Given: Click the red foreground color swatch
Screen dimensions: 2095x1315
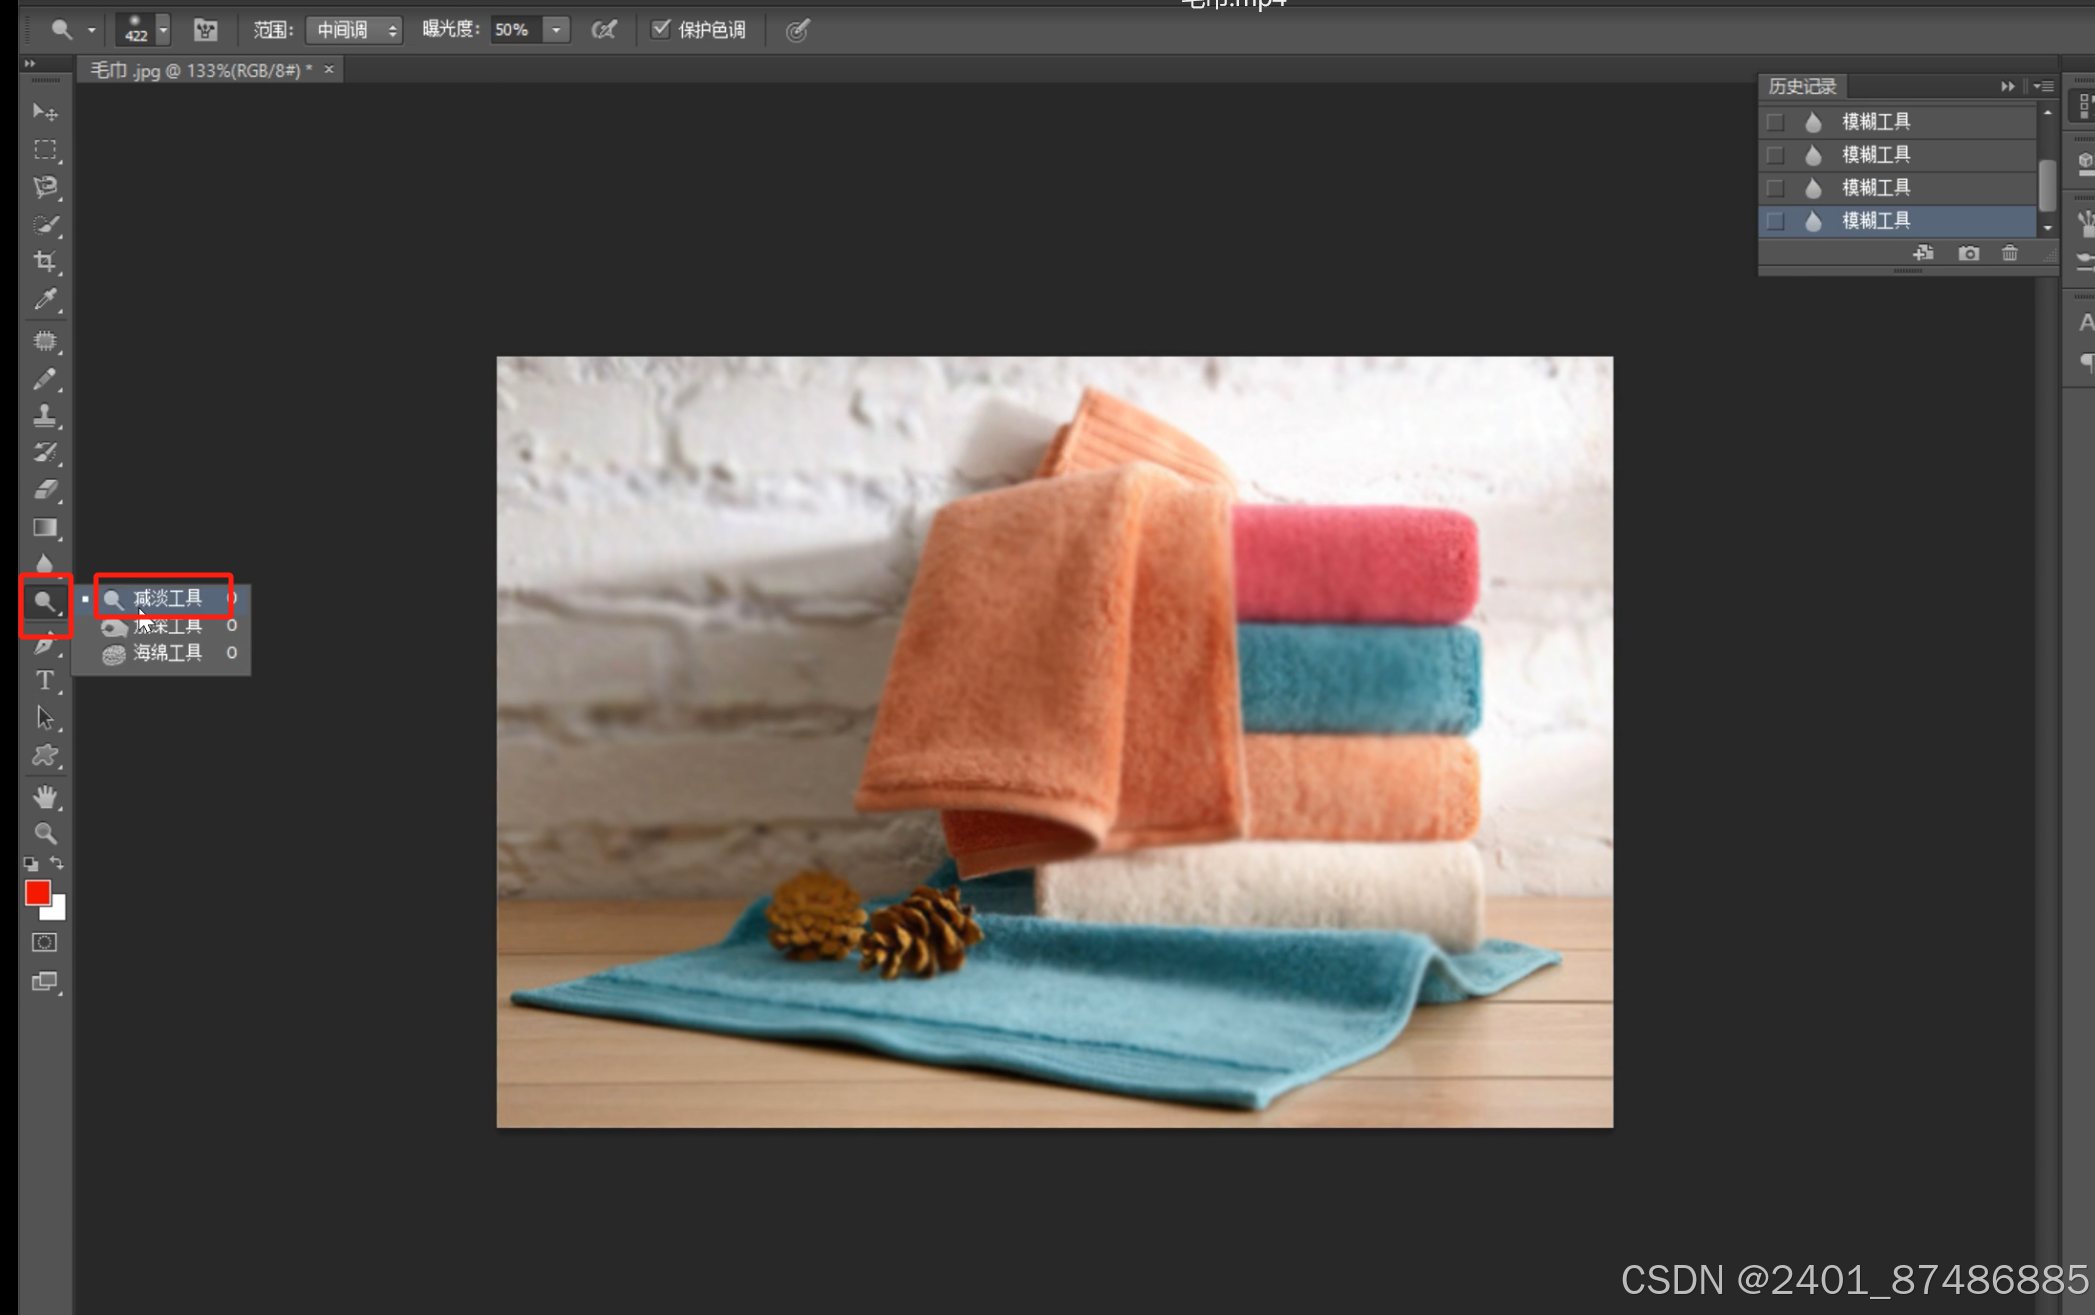Looking at the screenshot, I should point(37,892).
